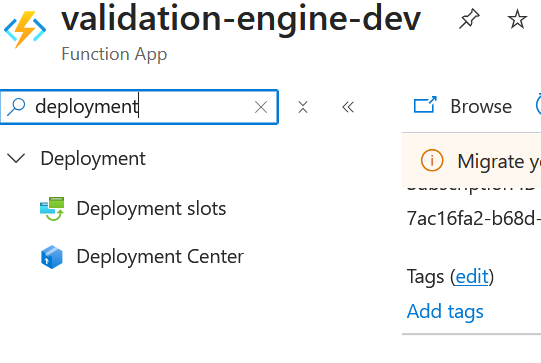Click the Deployment slots icon
The width and height of the screenshot is (541, 363).
(52, 208)
